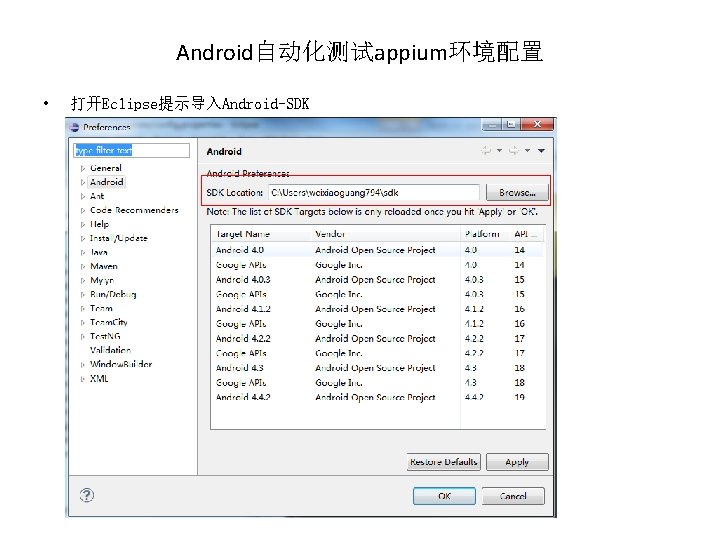The height and width of the screenshot is (540, 720).
Task: Open WindowBuilder preferences
Action: pyautogui.click(x=121, y=365)
